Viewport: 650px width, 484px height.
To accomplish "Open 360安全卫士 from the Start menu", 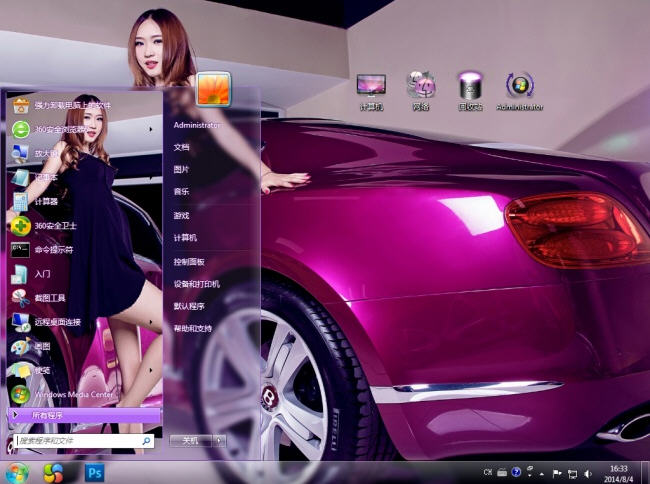I will 54,226.
